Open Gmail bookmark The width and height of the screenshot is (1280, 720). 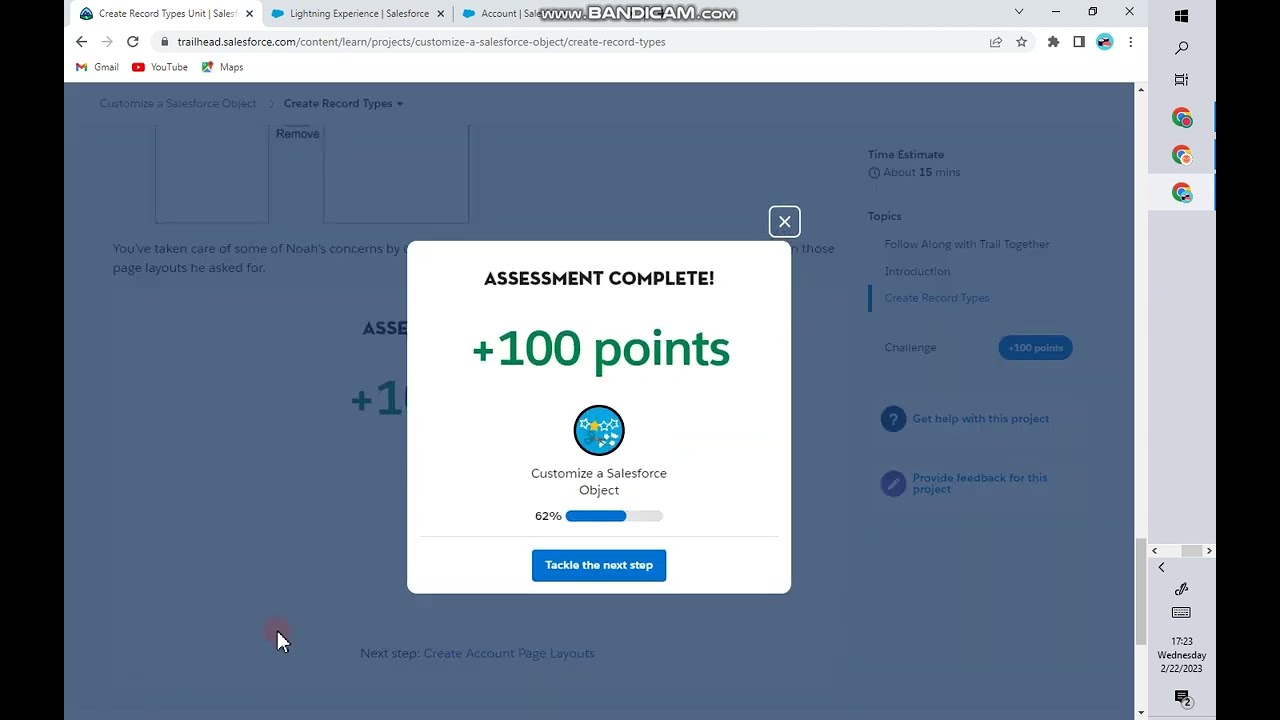click(97, 67)
